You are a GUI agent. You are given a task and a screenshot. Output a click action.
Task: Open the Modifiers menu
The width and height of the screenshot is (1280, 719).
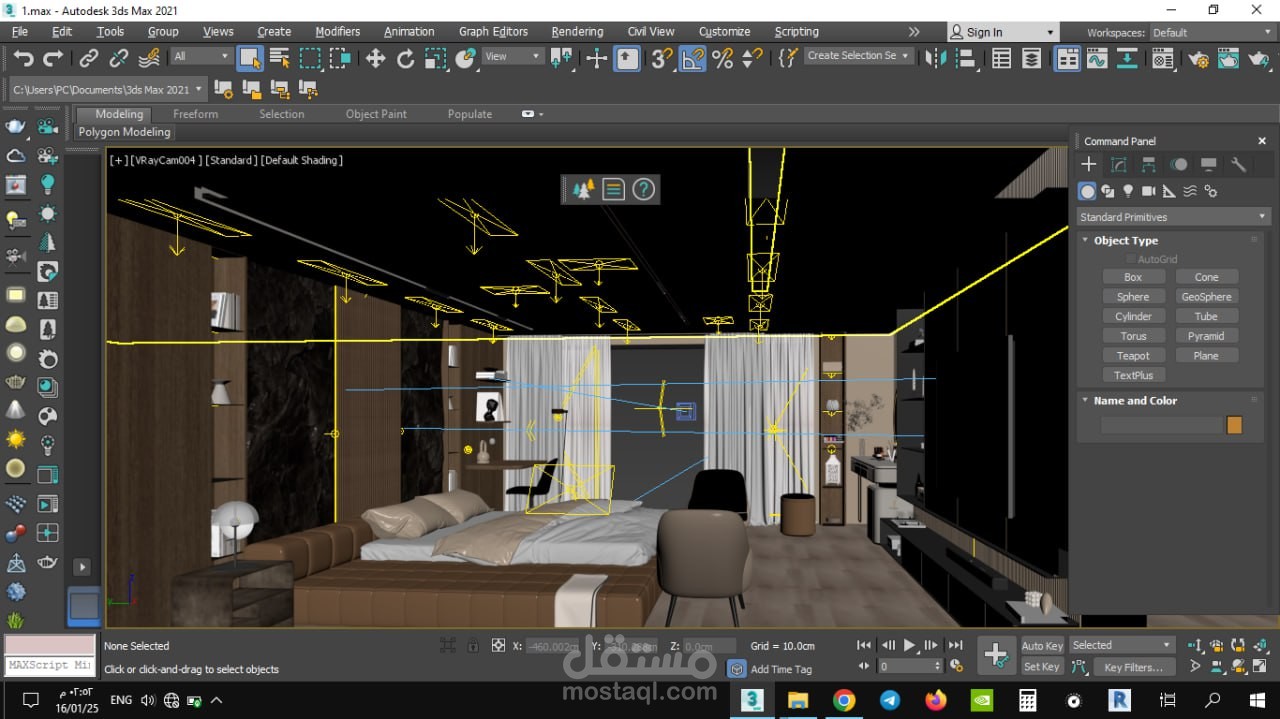[337, 32]
